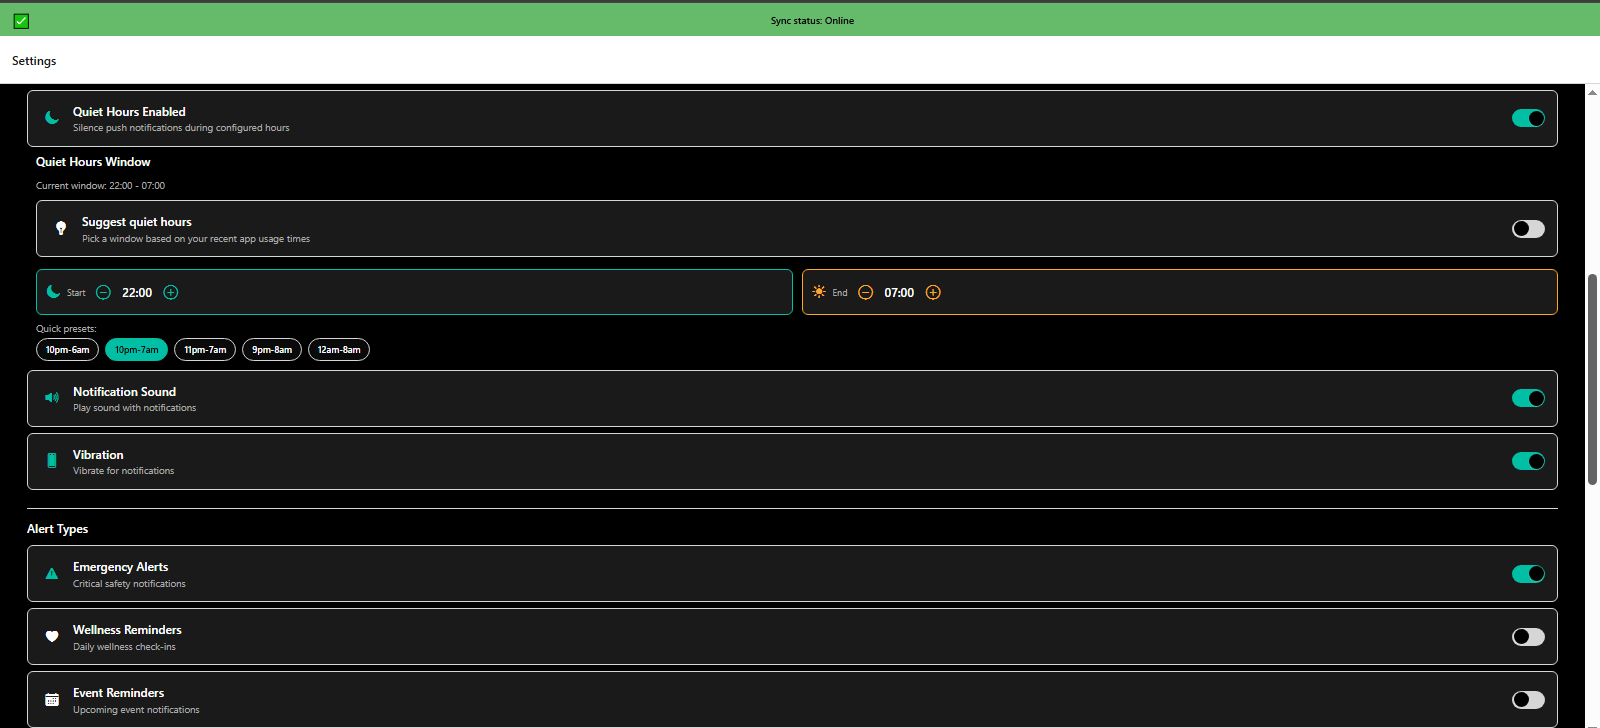
Task: Click the Quick presets: label
Action: tap(66, 329)
